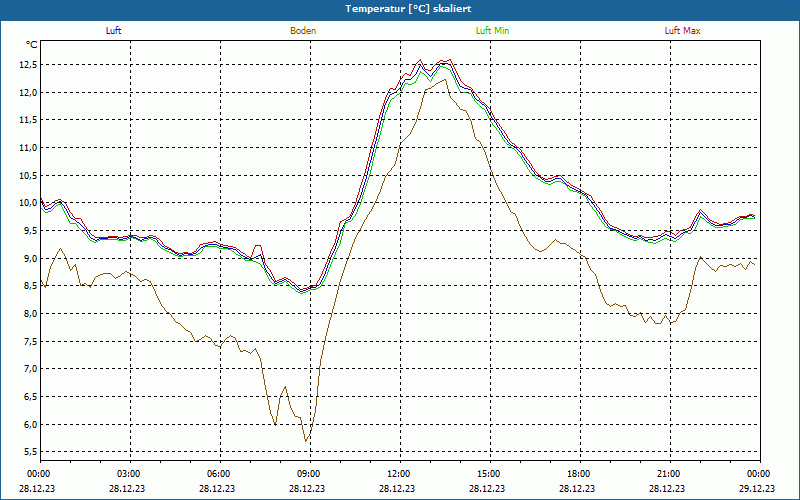
Task: Click the 7,0 y-axis value
Action: click(30, 369)
